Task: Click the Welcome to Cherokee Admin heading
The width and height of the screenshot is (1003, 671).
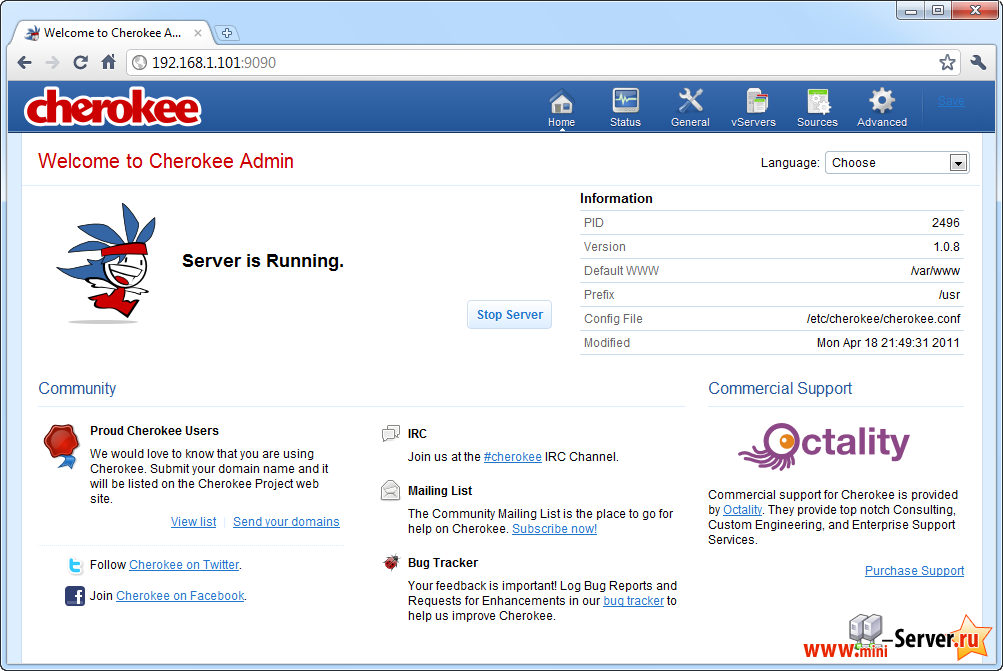Action: (166, 161)
